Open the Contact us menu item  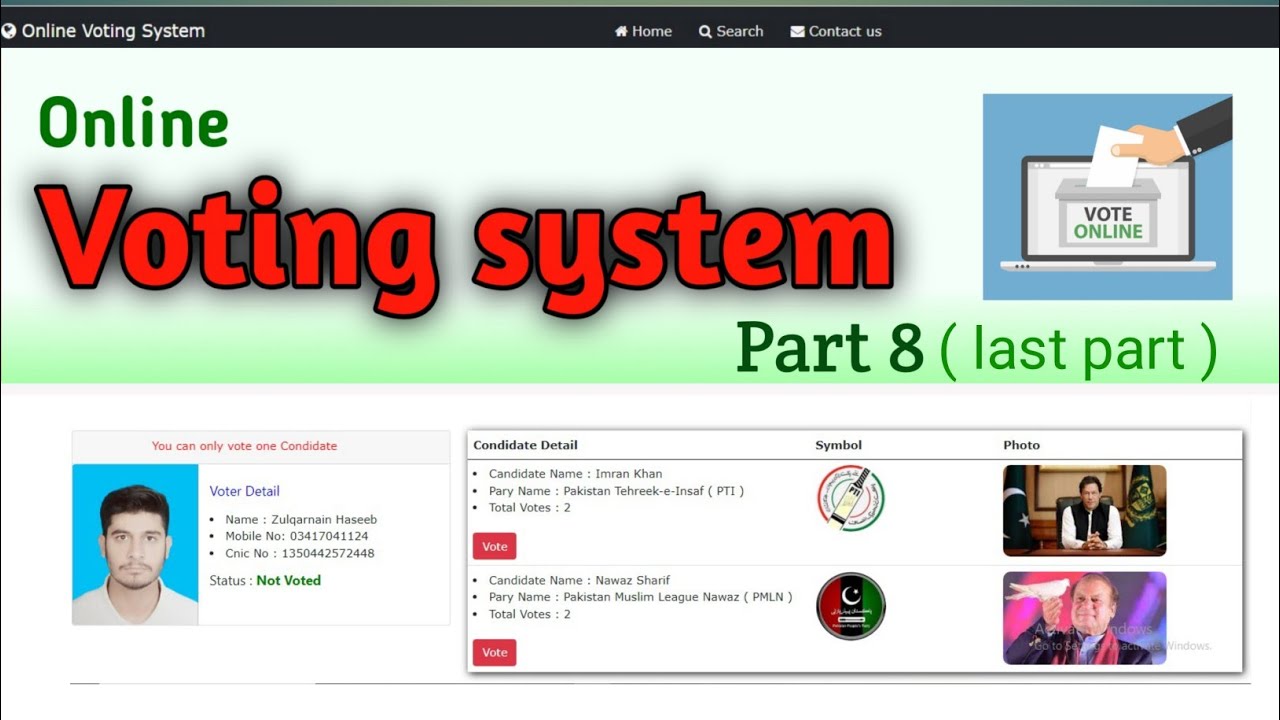[x=836, y=31]
